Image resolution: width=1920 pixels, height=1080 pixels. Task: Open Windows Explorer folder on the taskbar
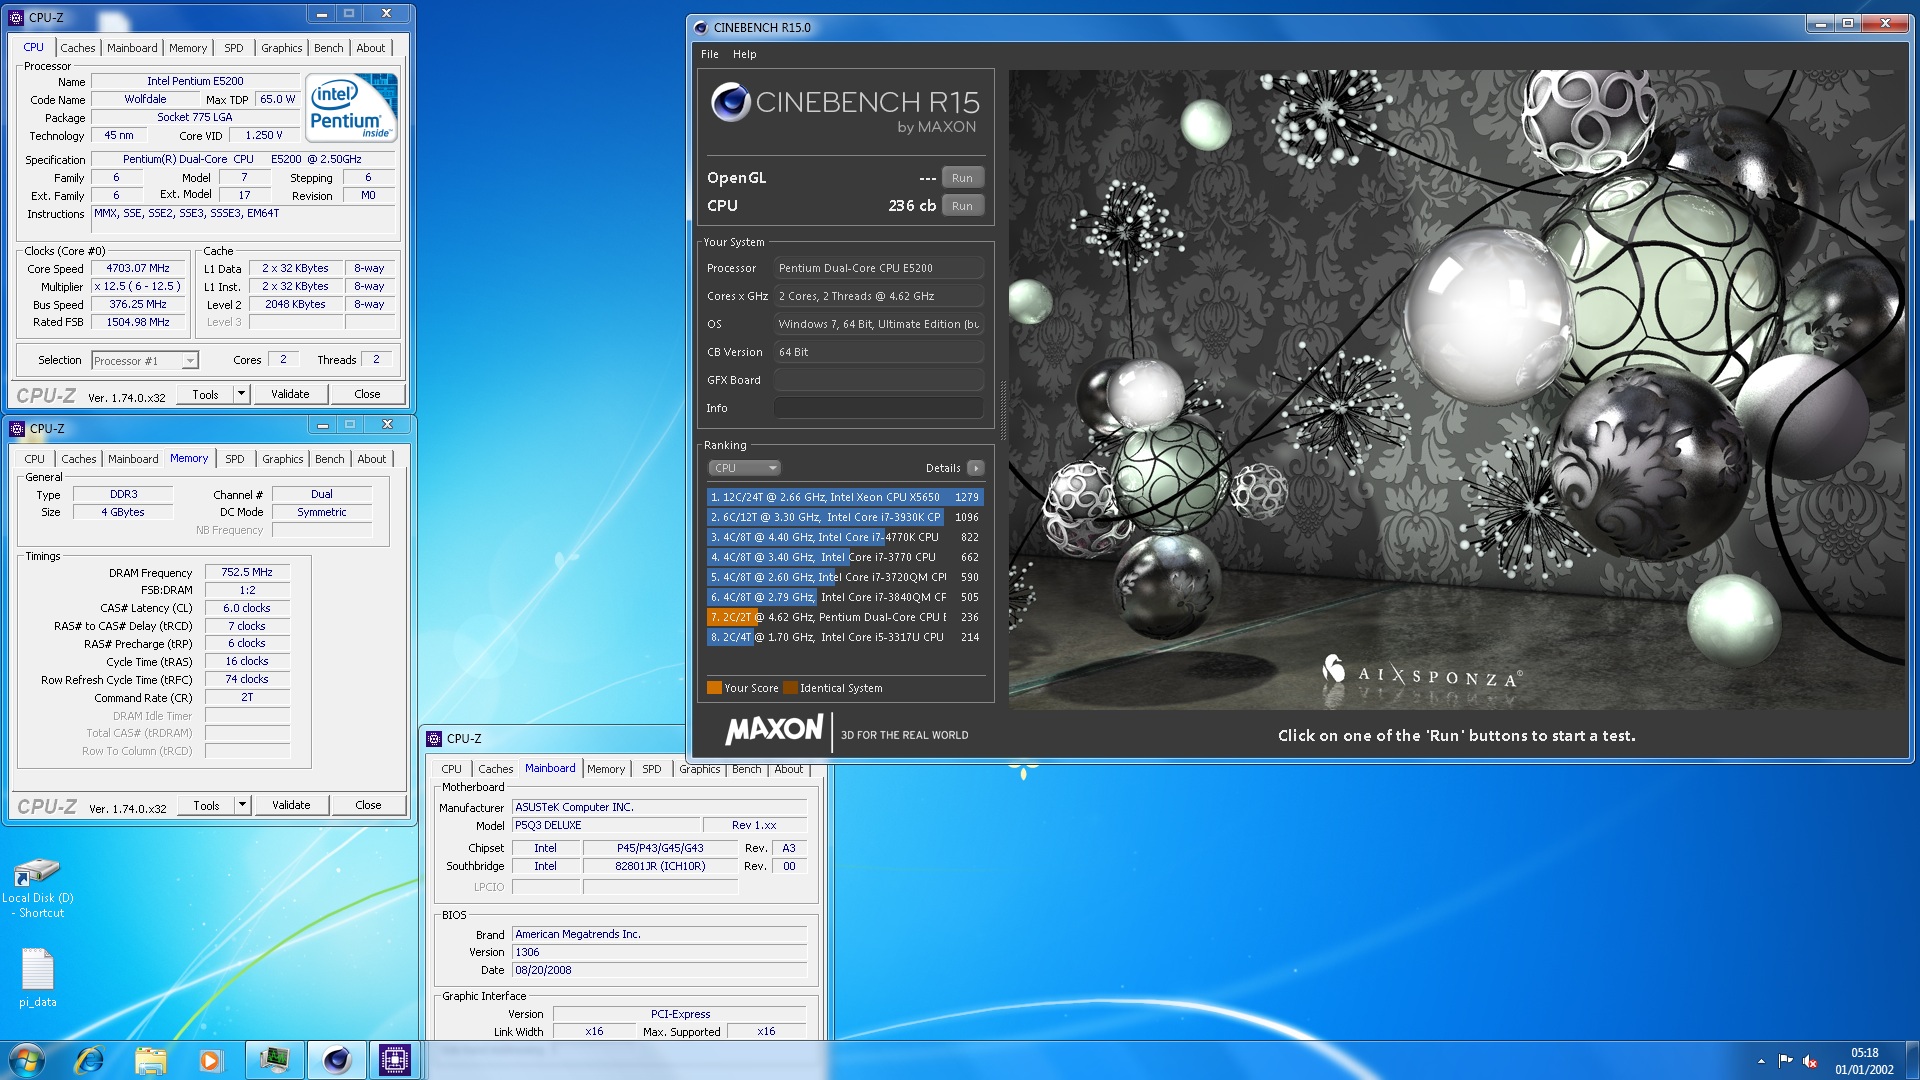[151, 1060]
